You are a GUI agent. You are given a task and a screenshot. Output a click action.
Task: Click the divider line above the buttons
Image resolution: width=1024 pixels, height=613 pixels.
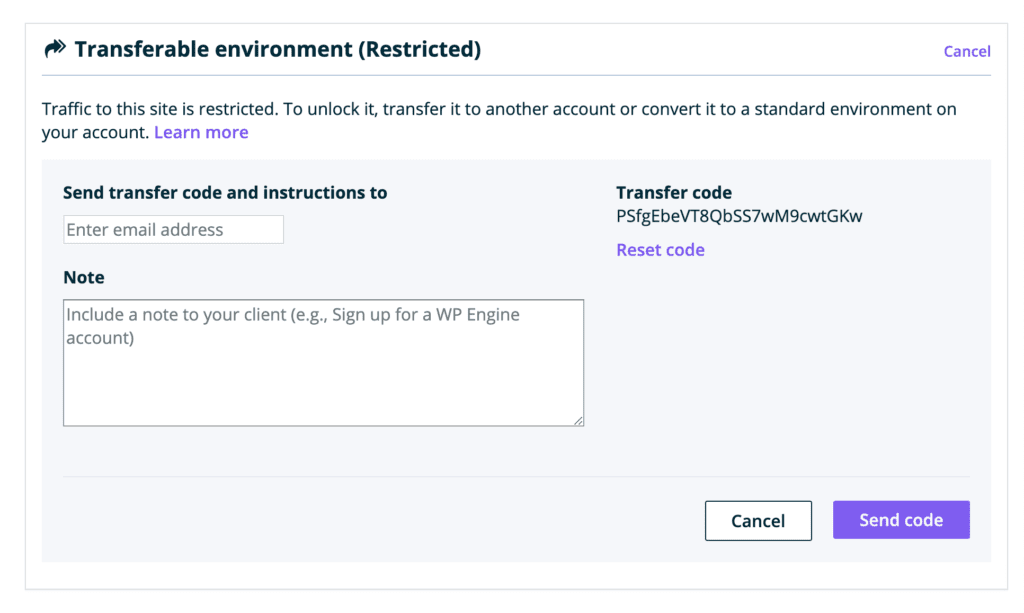(x=516, y=476)
